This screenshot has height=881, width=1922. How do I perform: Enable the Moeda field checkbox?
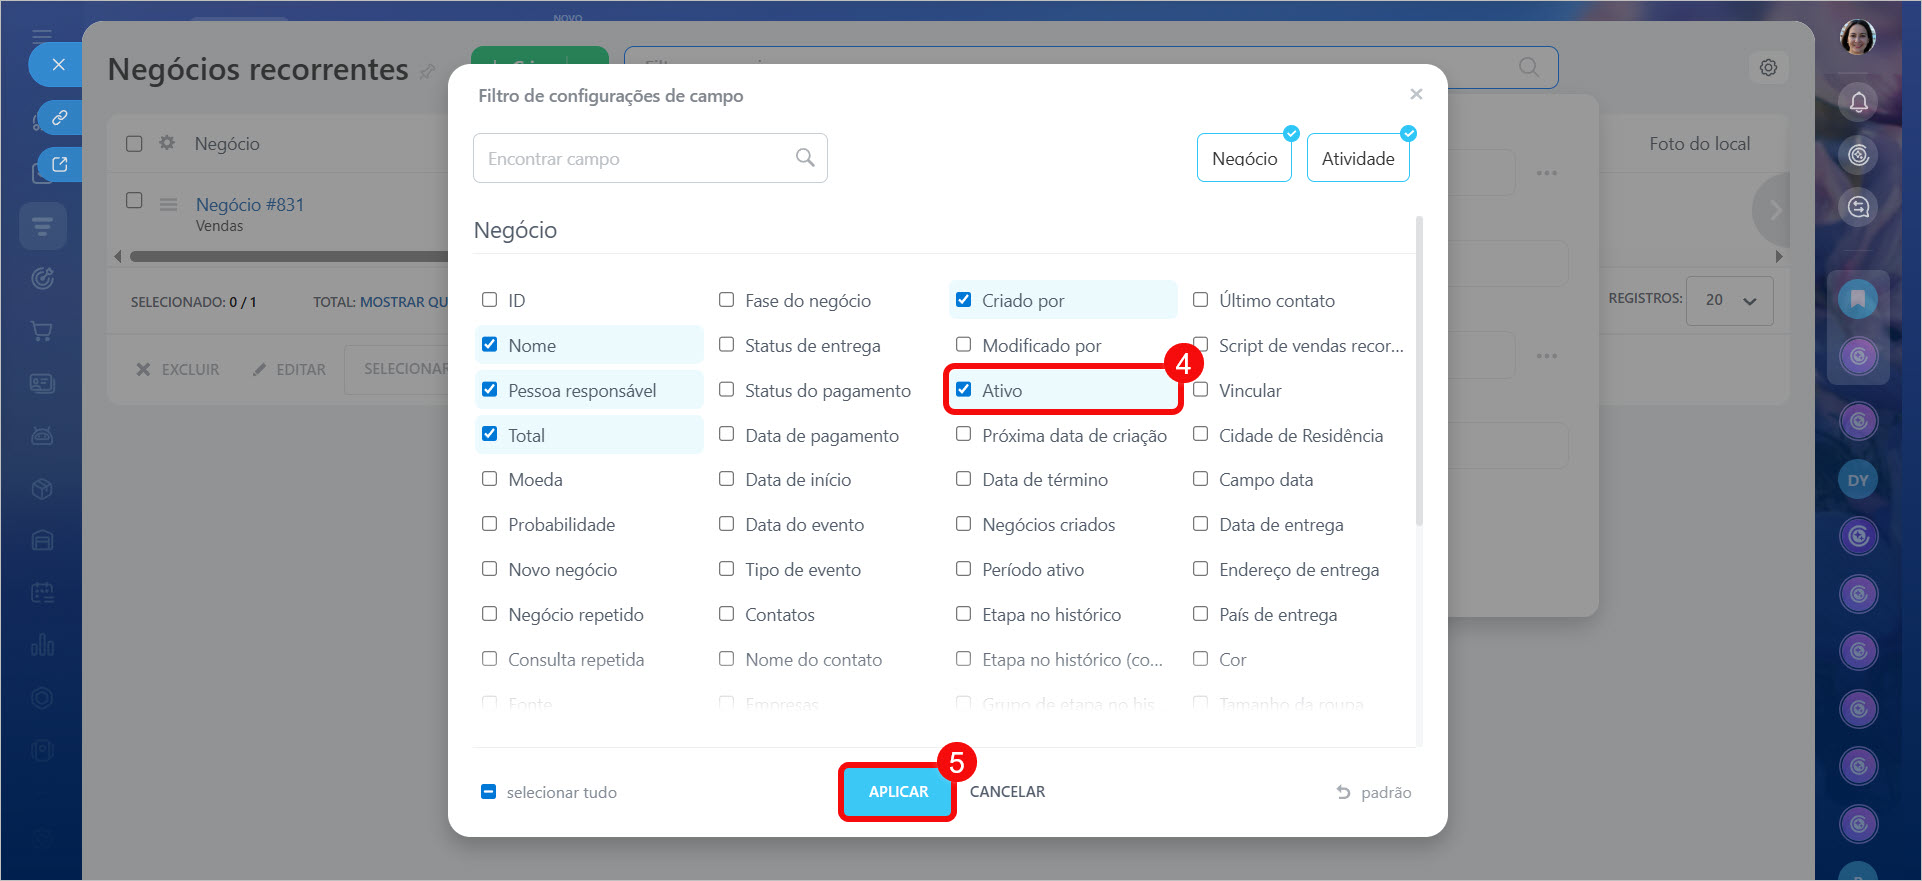[x=490, y=479]
